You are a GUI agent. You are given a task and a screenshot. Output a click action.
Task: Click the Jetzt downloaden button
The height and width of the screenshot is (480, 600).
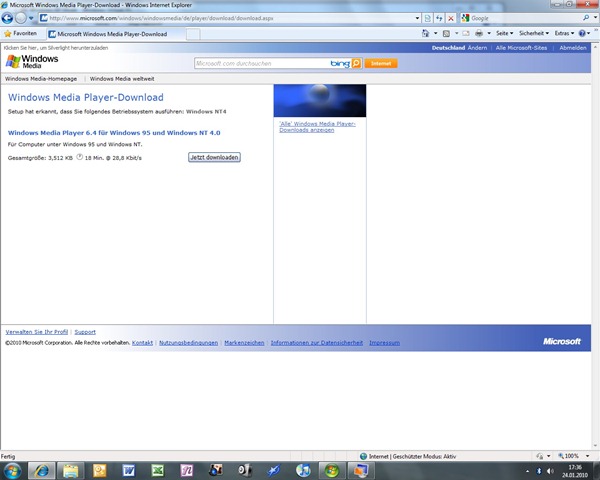coord(214,157)
